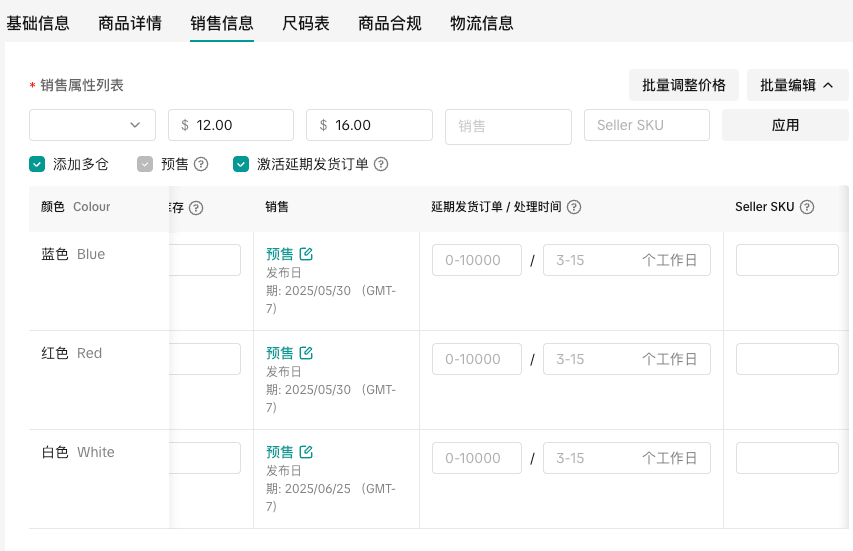The image size is (853, 551).
Task: Click the Blue row 预售 link
Action: click(280, 254)
